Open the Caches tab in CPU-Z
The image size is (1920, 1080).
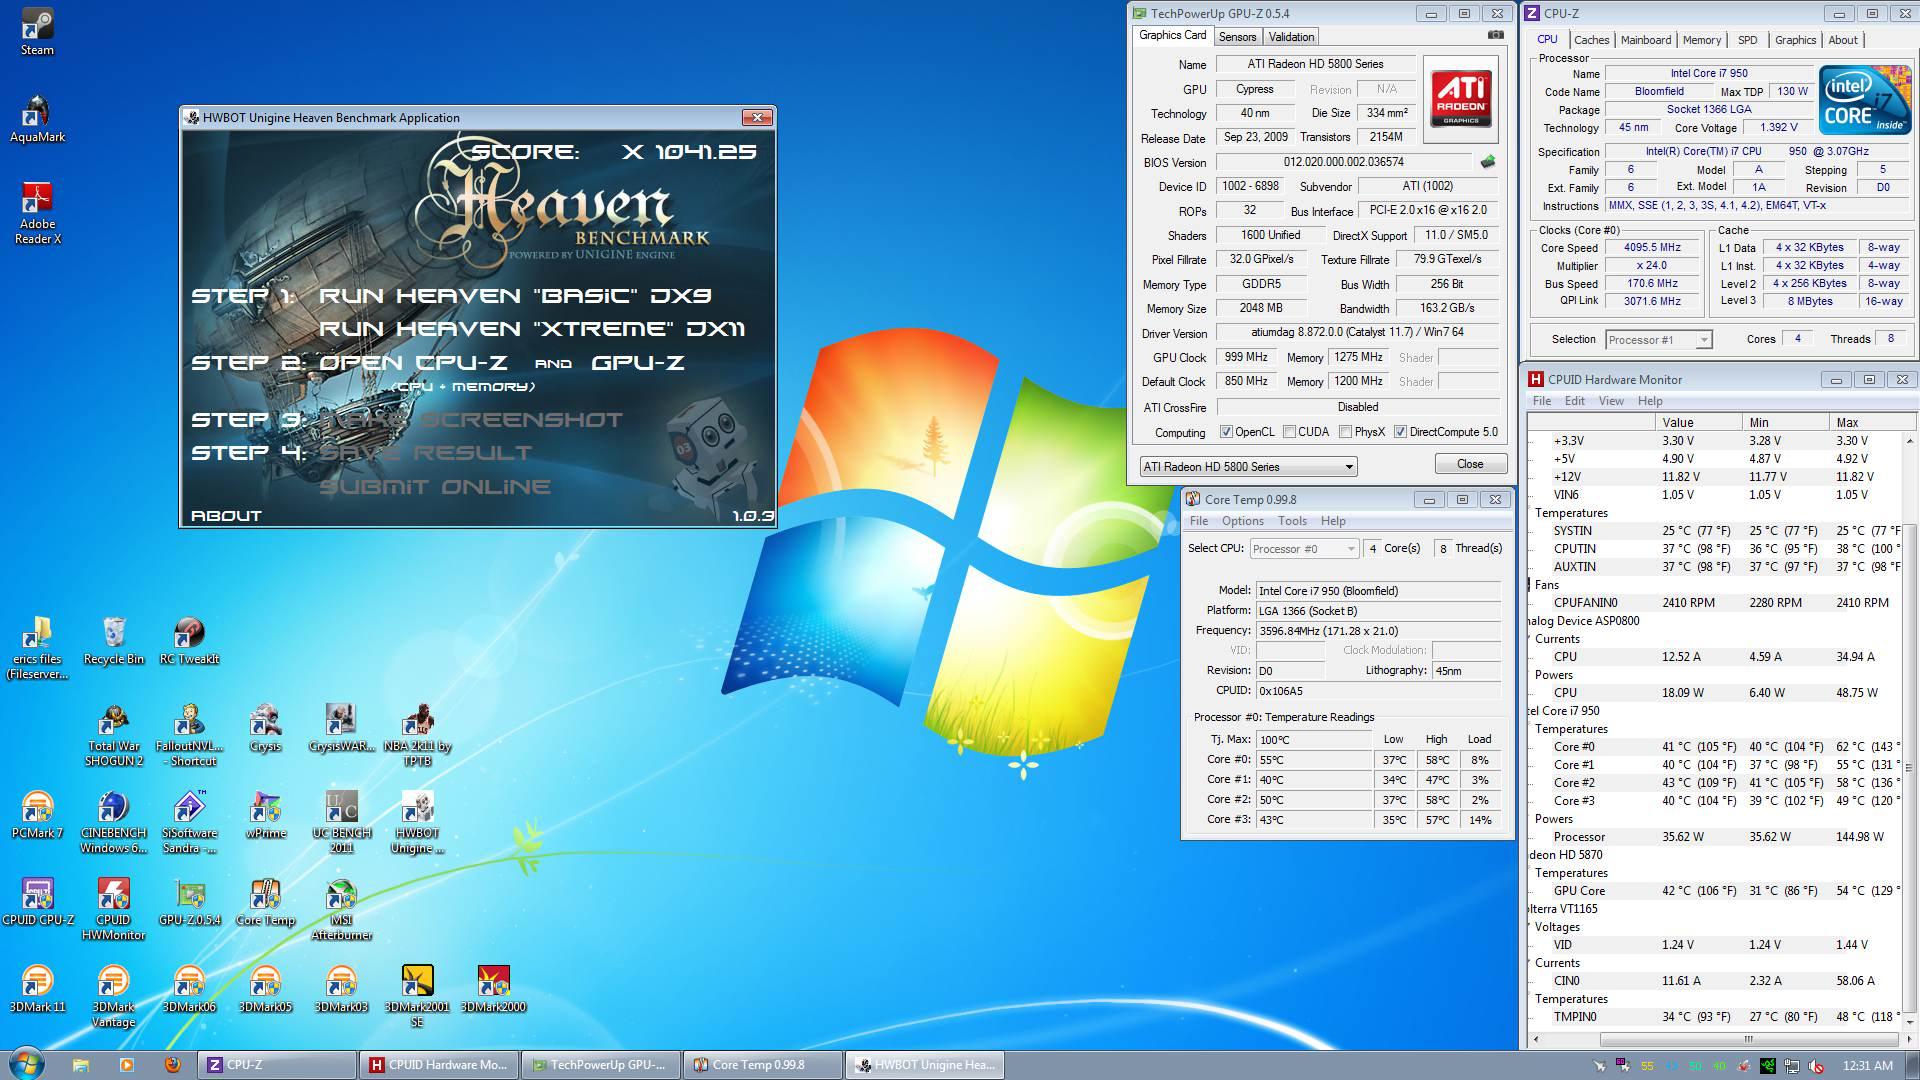[1591, 40]
